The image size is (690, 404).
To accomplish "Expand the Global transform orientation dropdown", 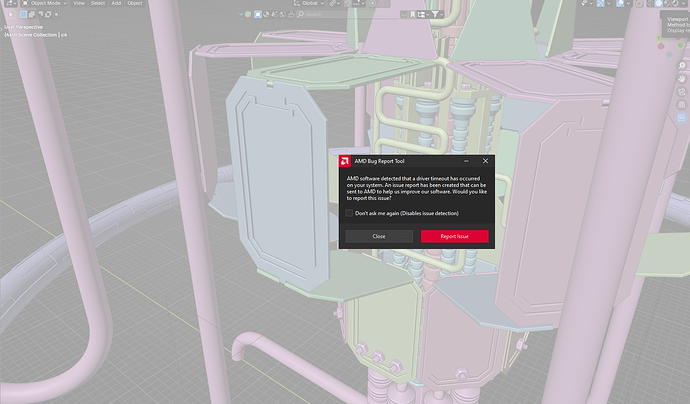I will [309, 3].
